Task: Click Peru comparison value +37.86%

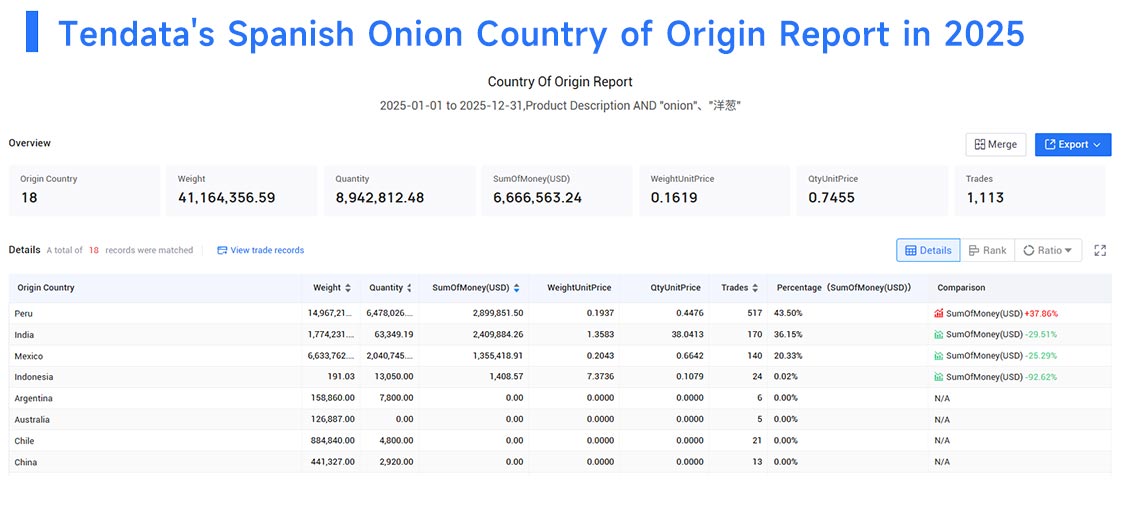Action: [1041, 314]
